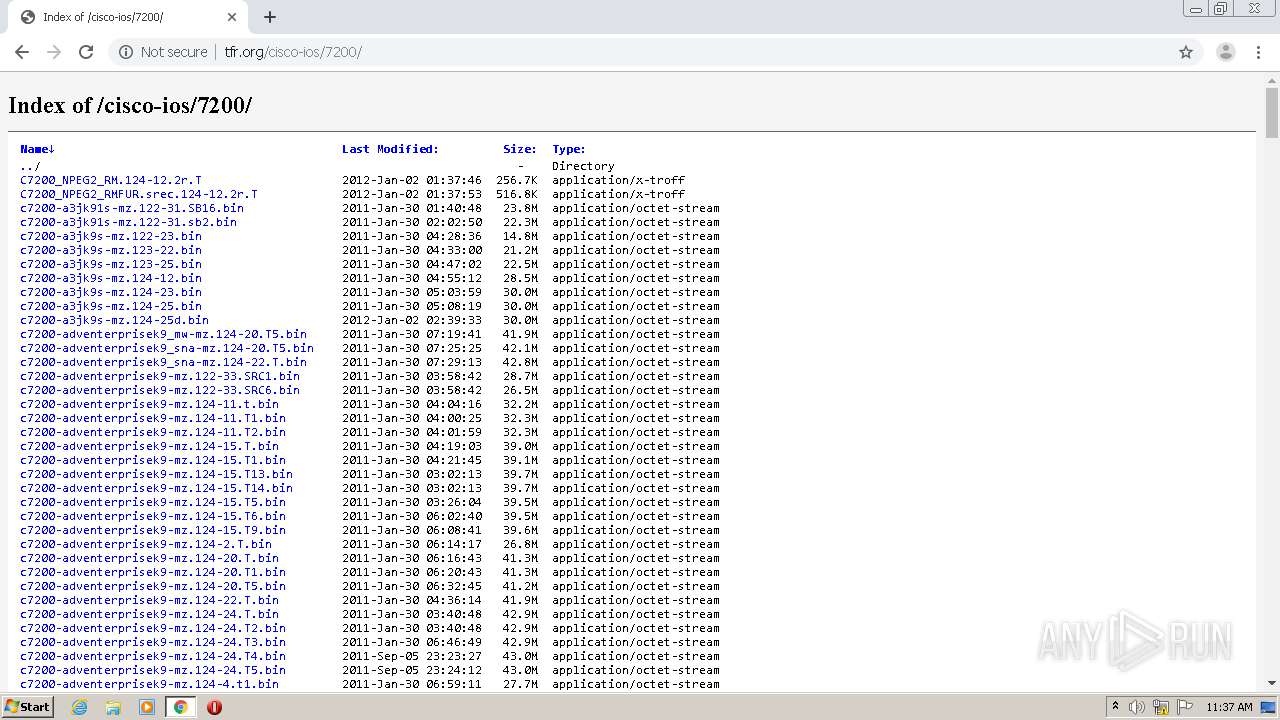Download c7200-adventerprisek9-mz.124-15.T14.bin
This screenshot has height=720, width=1280.
pyautogui.click(x=156, y=489)
